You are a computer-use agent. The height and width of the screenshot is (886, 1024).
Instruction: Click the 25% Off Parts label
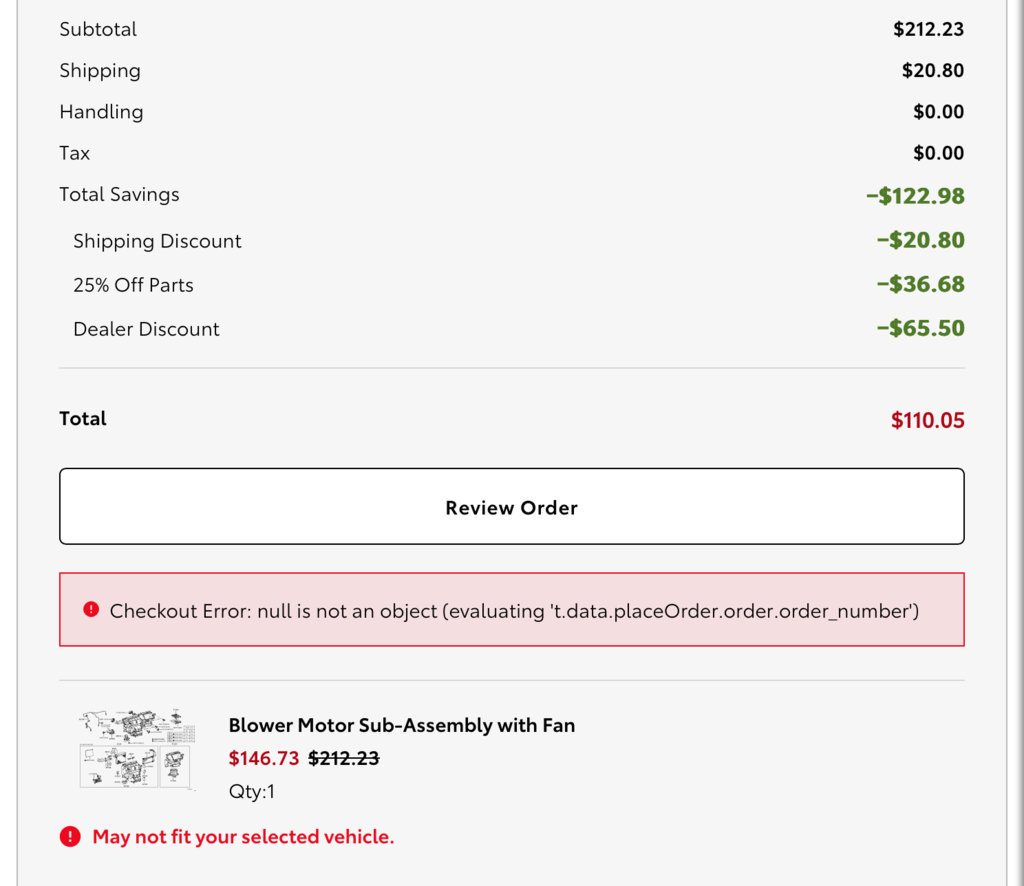point(133,285)
